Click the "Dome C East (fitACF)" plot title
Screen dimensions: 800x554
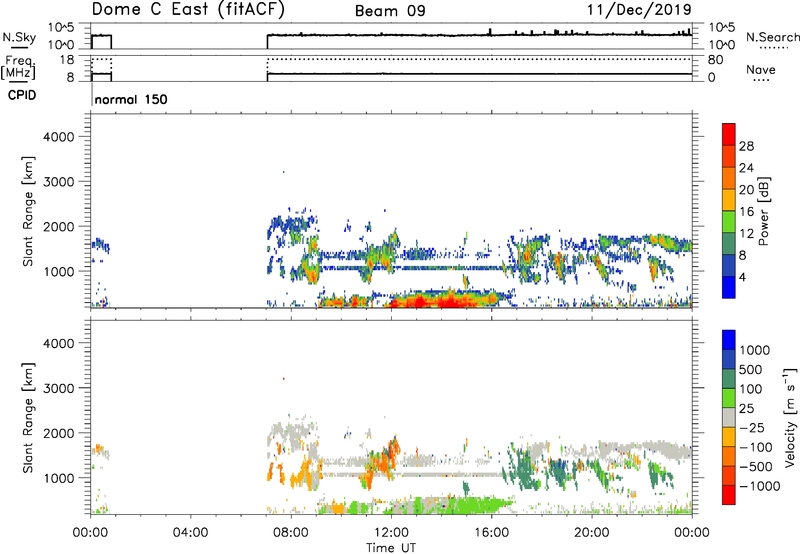188,10
